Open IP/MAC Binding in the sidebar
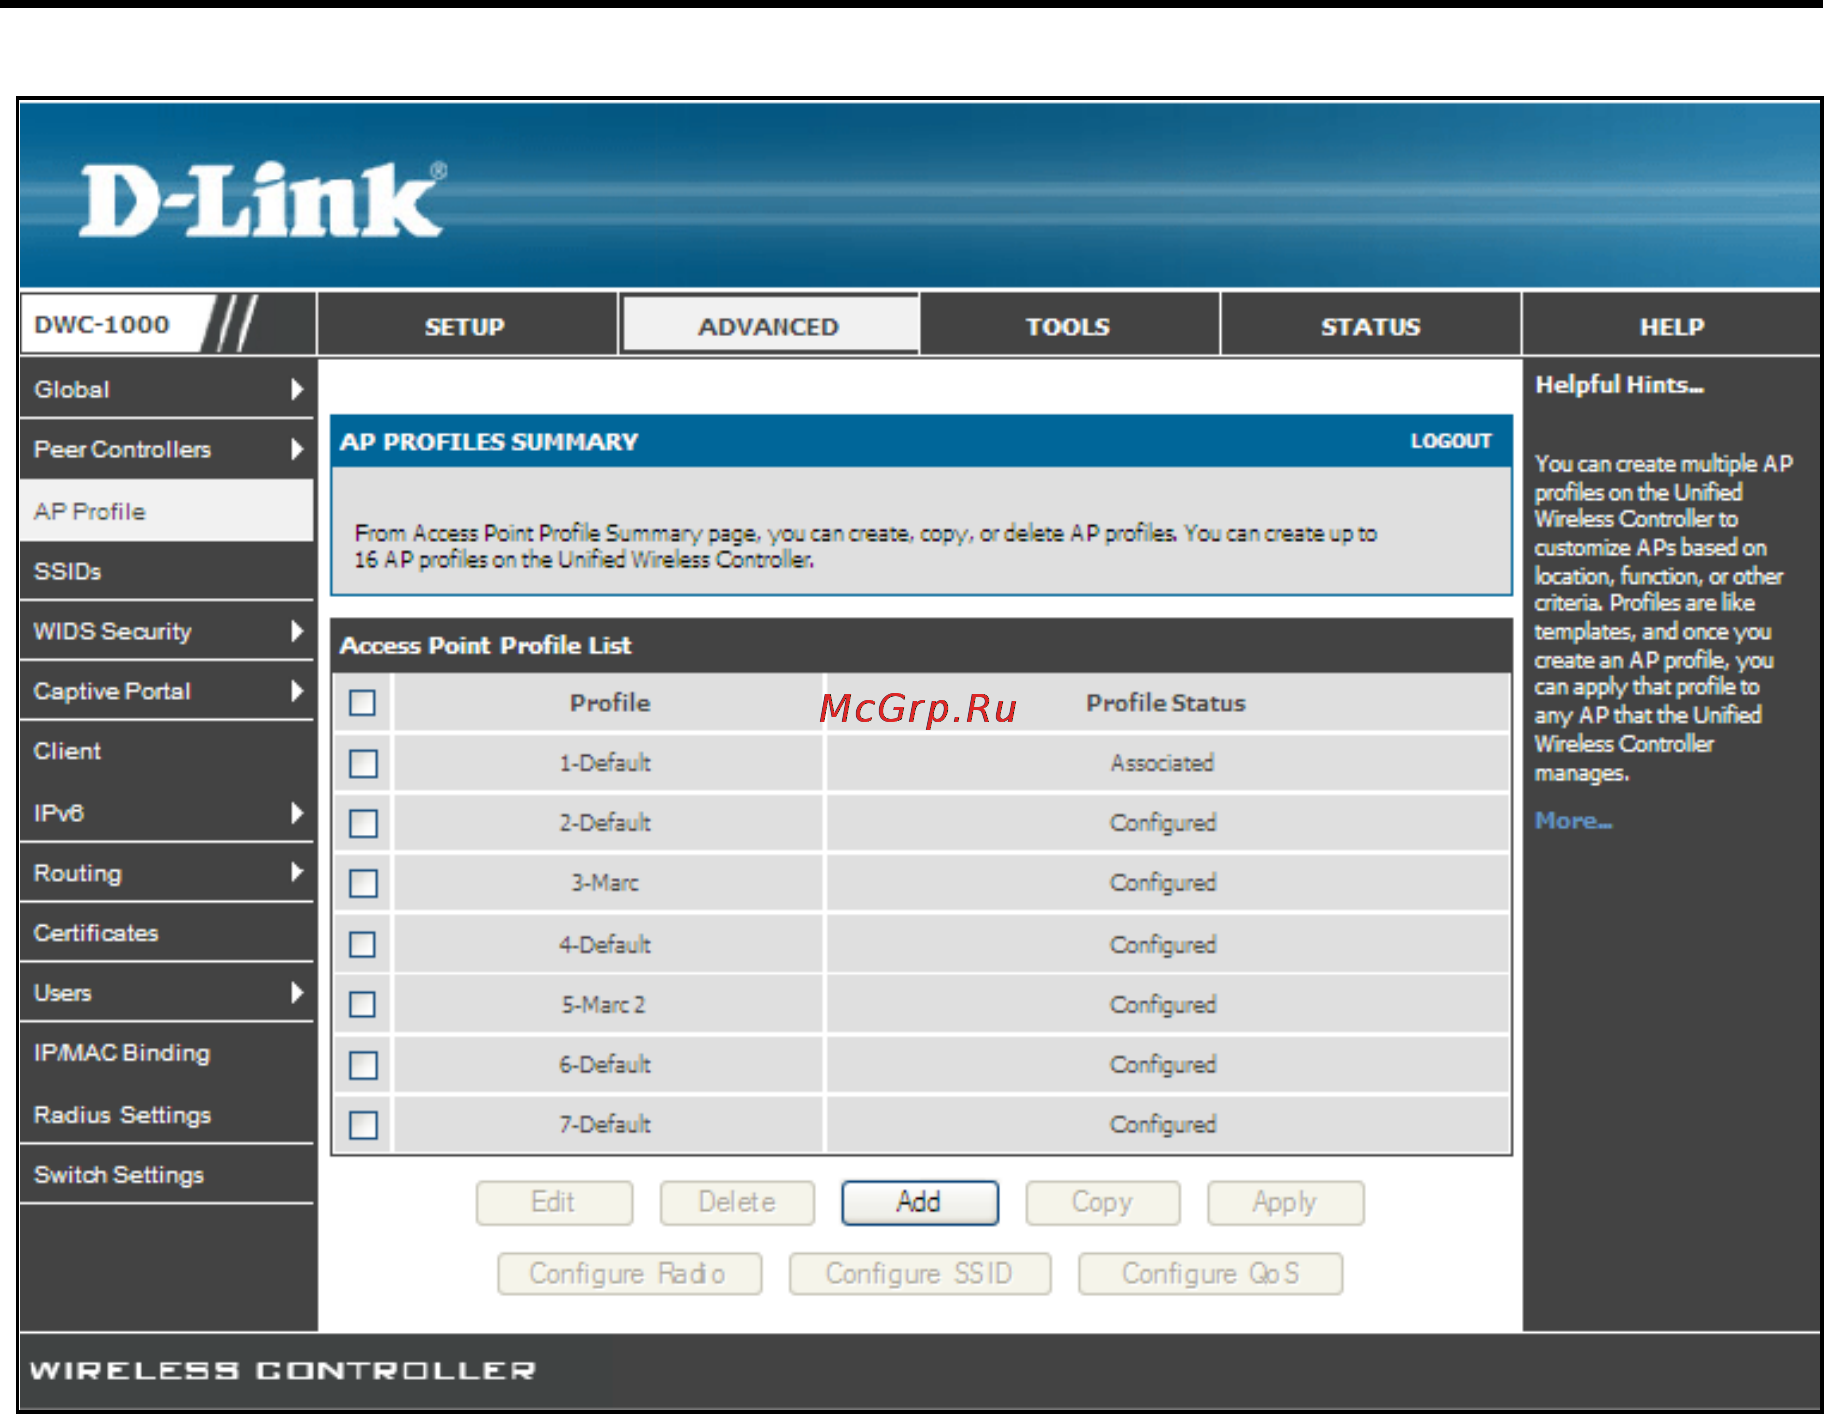 (x=166, y=1052)
